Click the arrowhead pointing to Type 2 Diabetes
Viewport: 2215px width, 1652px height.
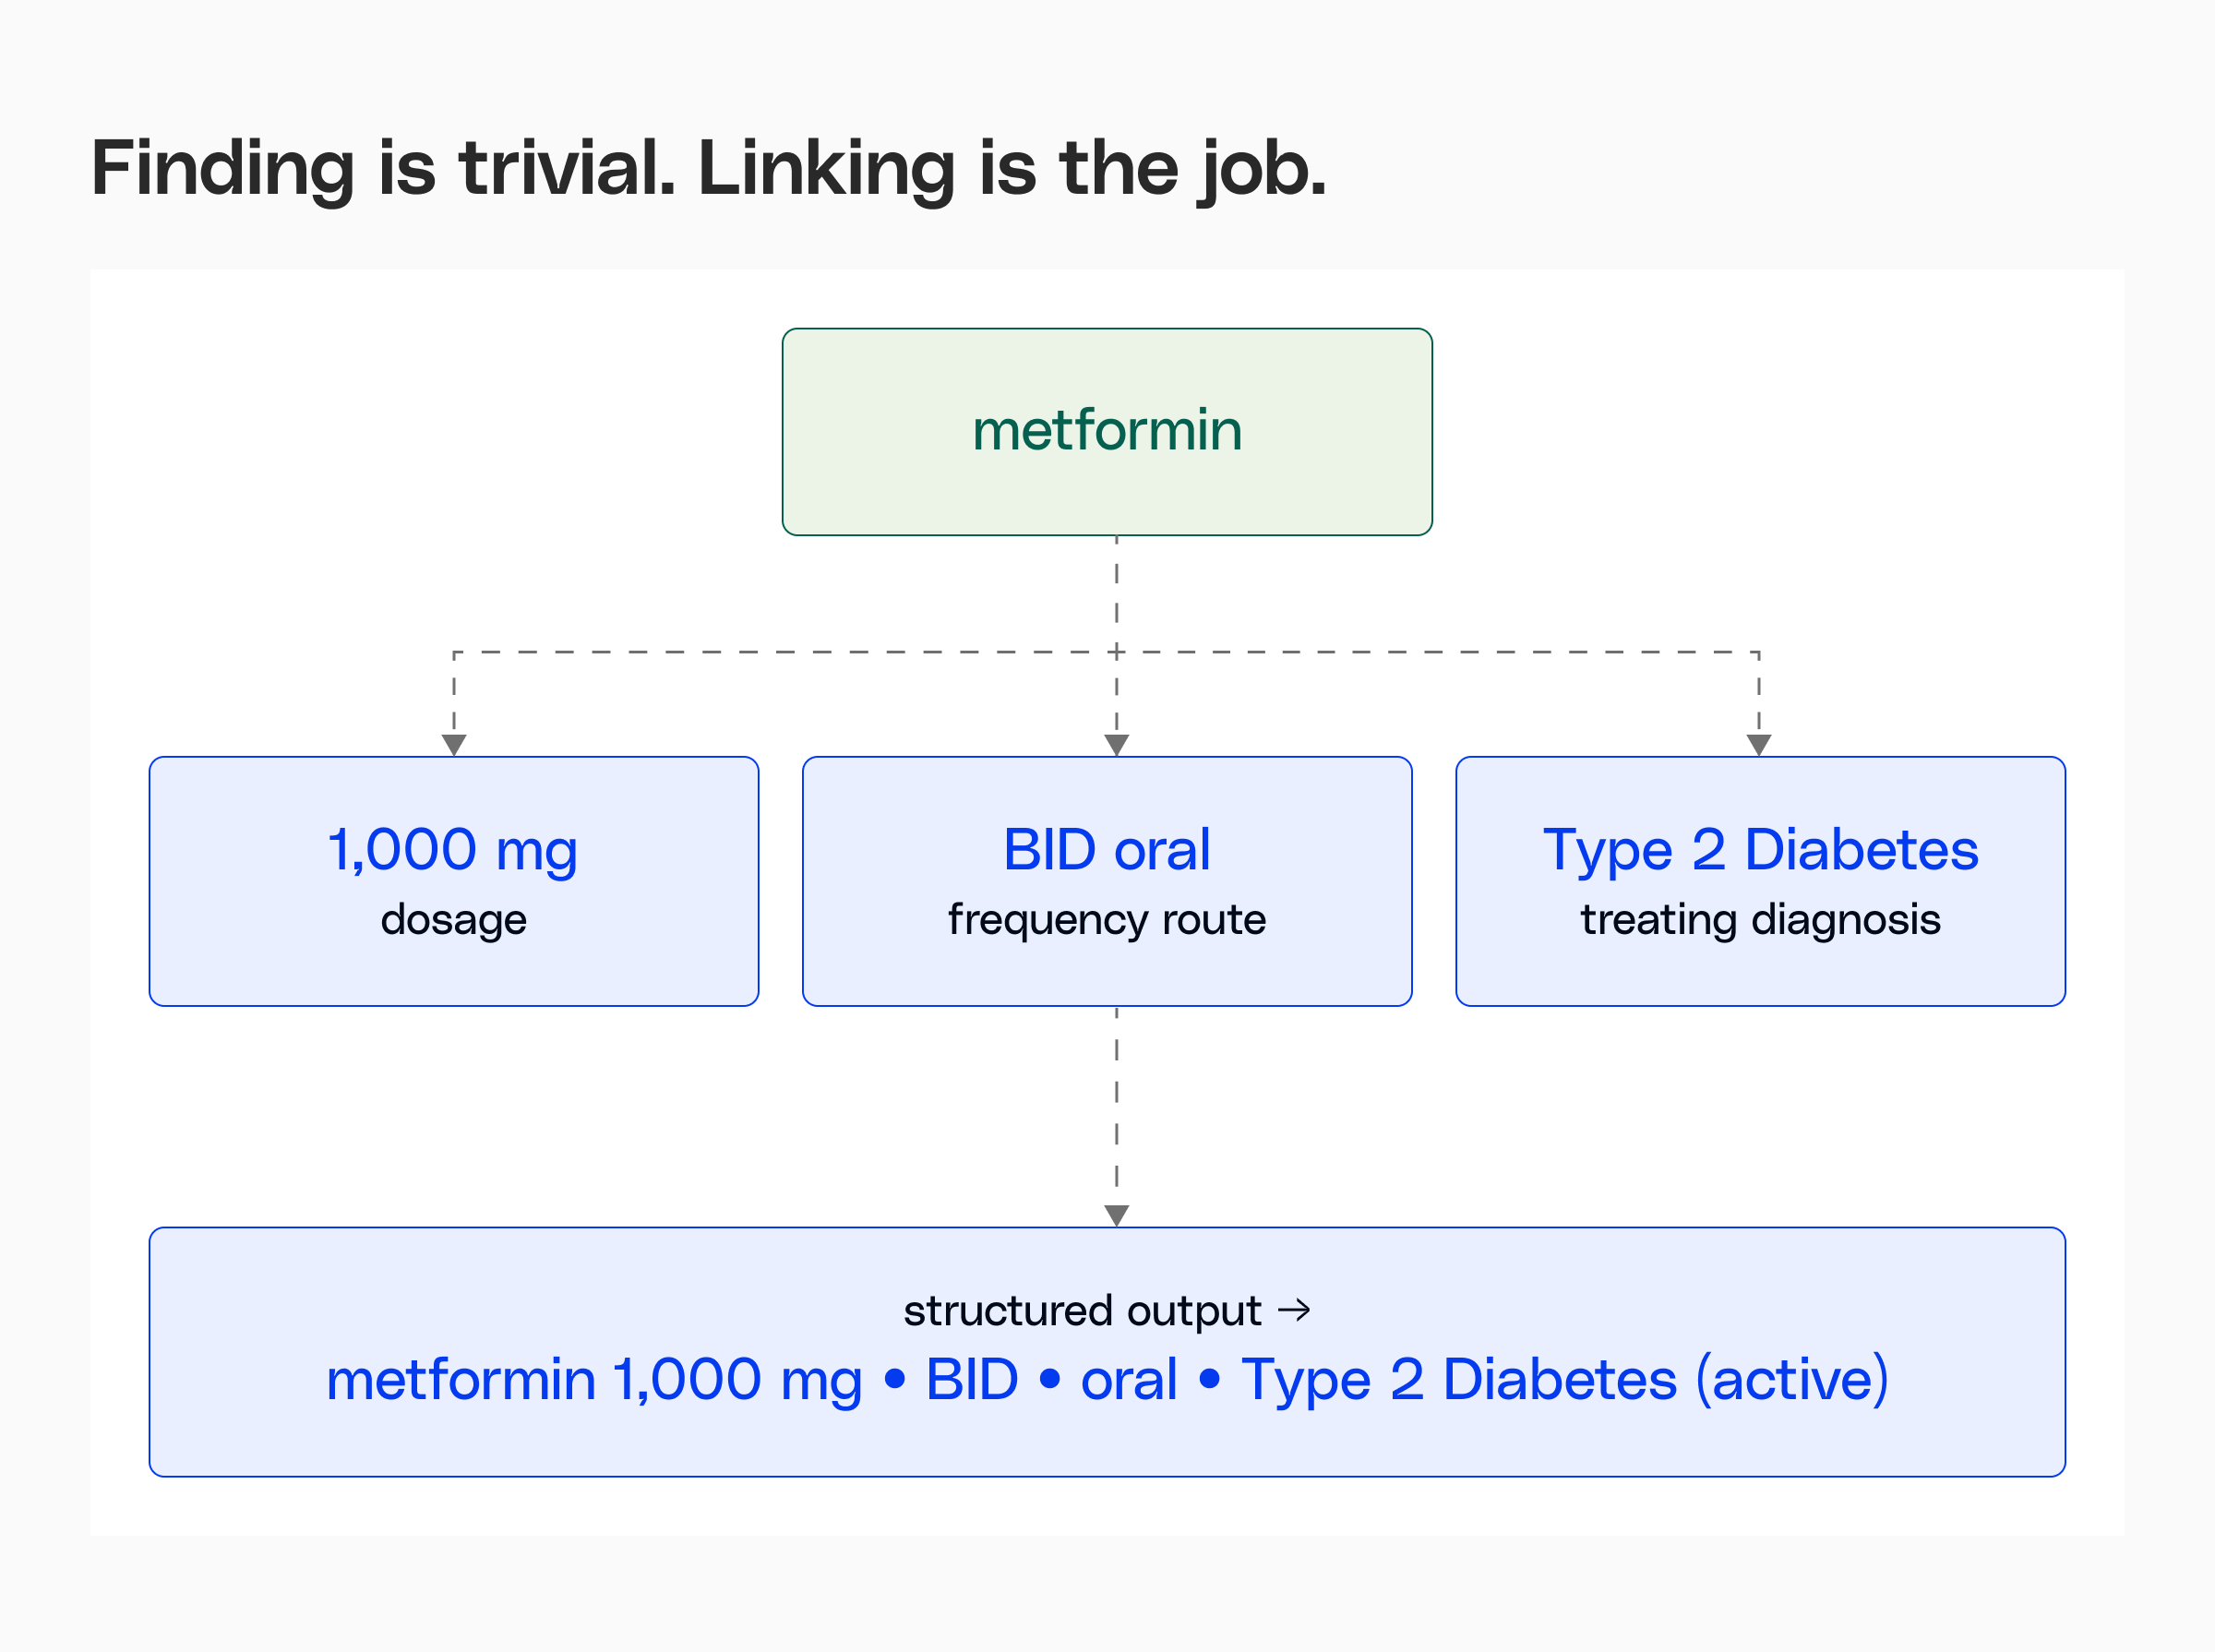coord(1759,745)
